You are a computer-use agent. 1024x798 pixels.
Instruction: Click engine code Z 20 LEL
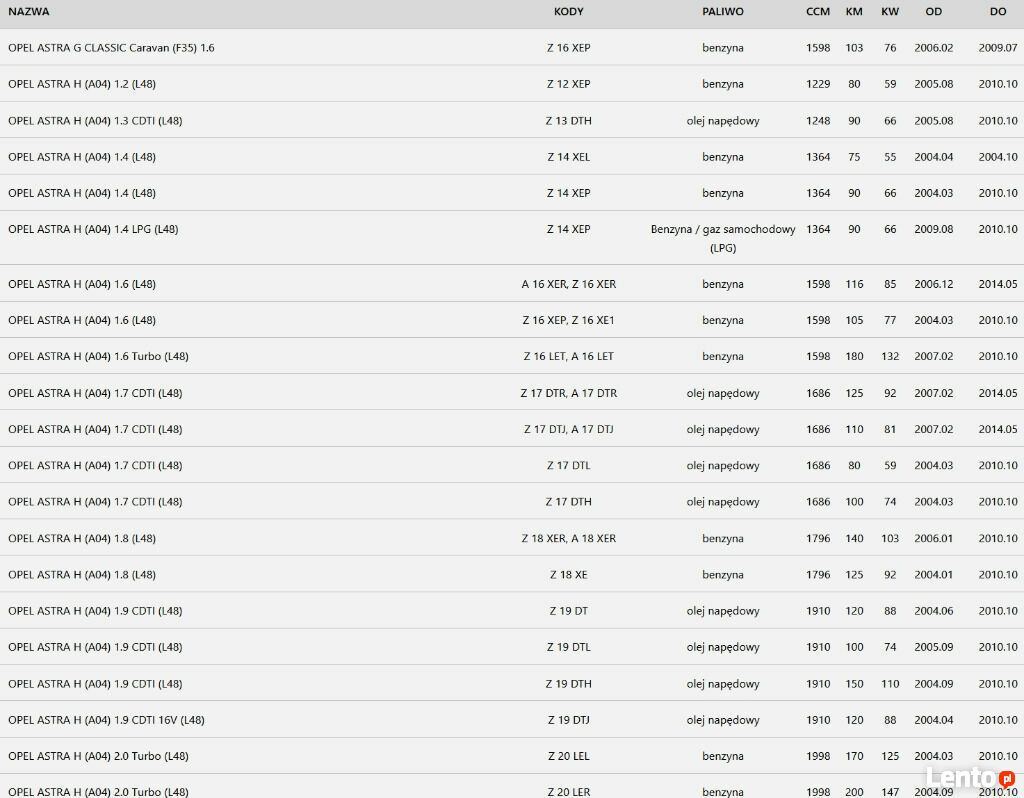pos(568,756)
